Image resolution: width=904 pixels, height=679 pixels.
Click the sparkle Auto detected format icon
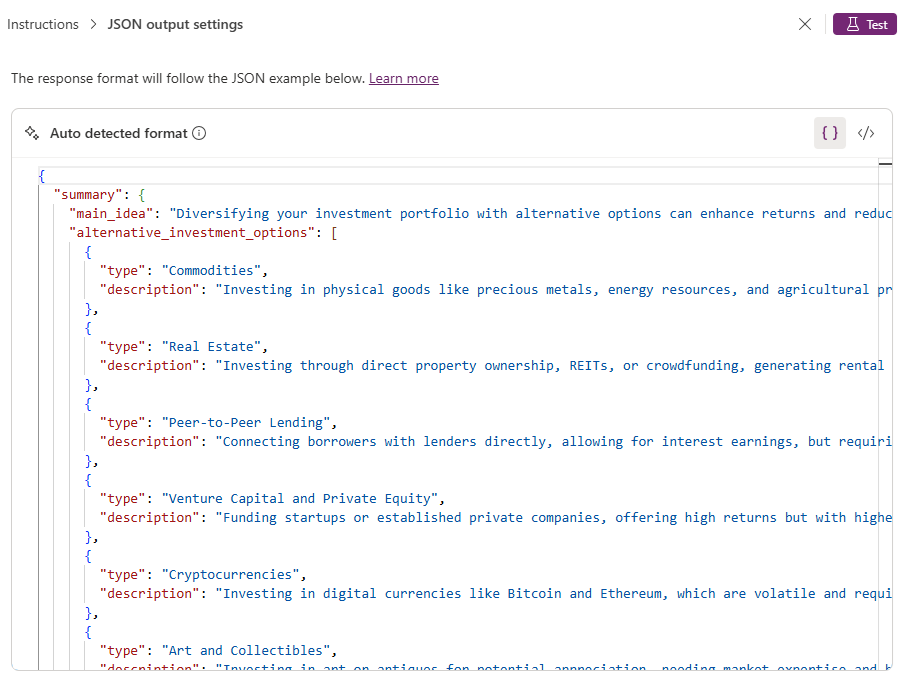click(x=33, y=132)
